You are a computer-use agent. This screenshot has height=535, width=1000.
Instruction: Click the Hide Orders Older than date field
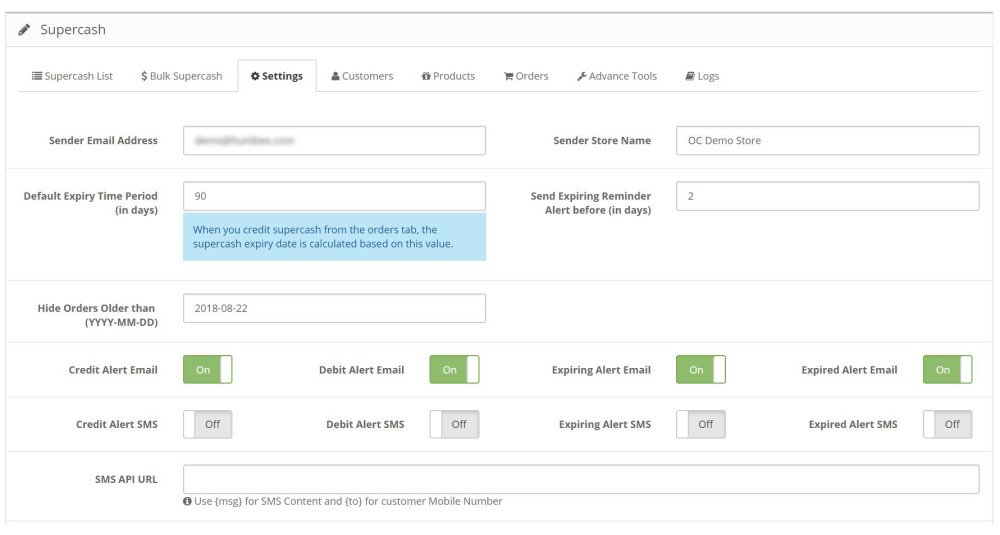click(334, 308)
